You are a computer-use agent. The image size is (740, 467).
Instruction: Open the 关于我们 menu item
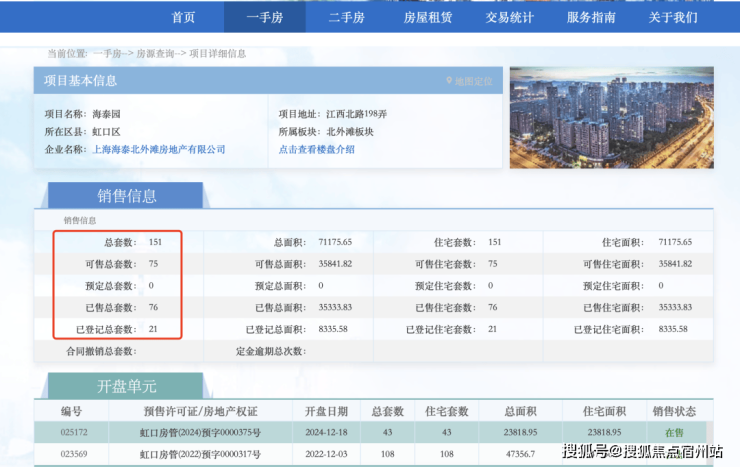[x=673, y=17]
